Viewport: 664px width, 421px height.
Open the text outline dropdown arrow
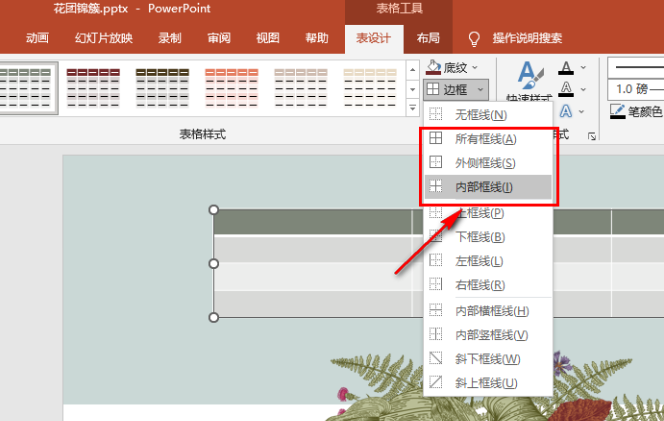point(584,89)
